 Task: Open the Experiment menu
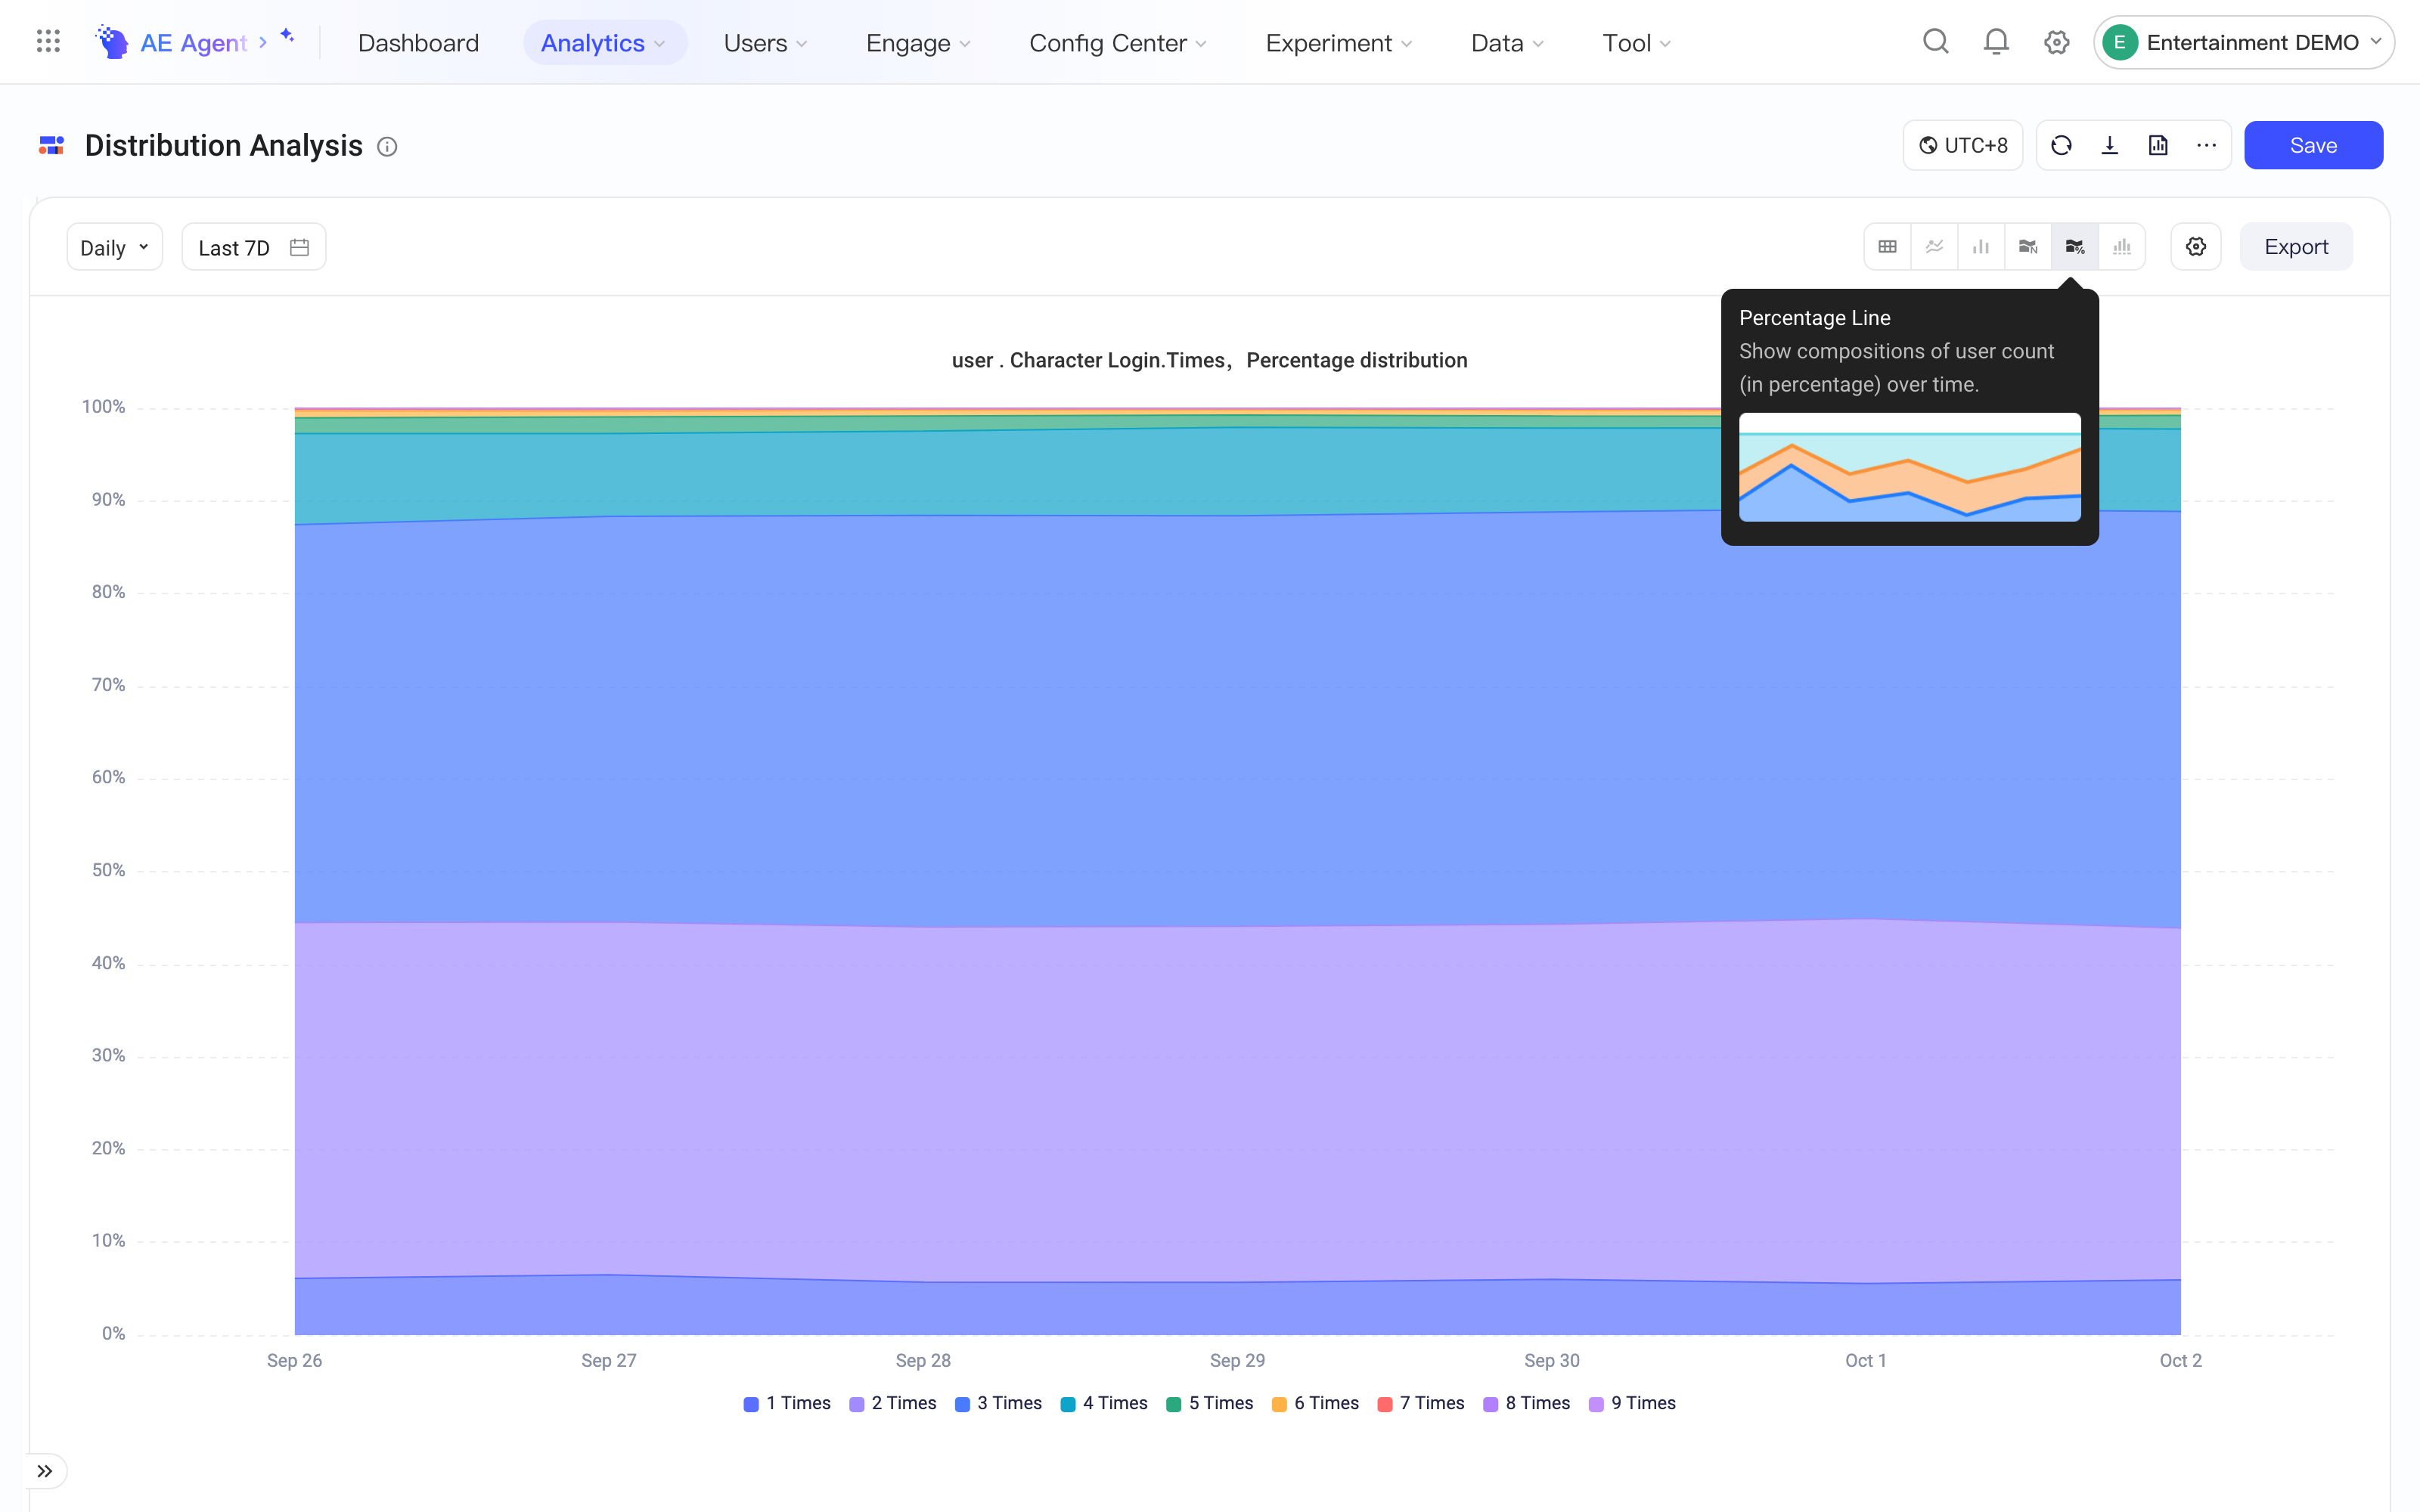pyautogui.click(x=1339, y=43)
